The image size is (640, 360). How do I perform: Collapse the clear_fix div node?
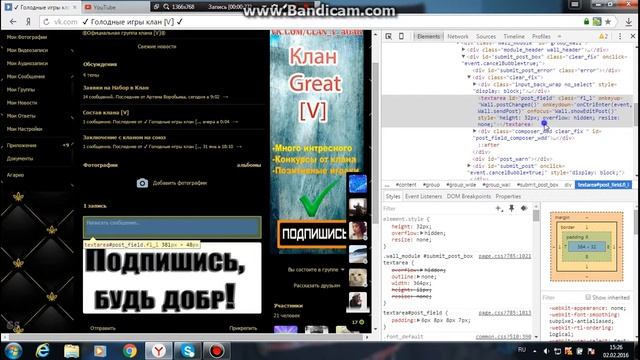click(x=469, y=77)
